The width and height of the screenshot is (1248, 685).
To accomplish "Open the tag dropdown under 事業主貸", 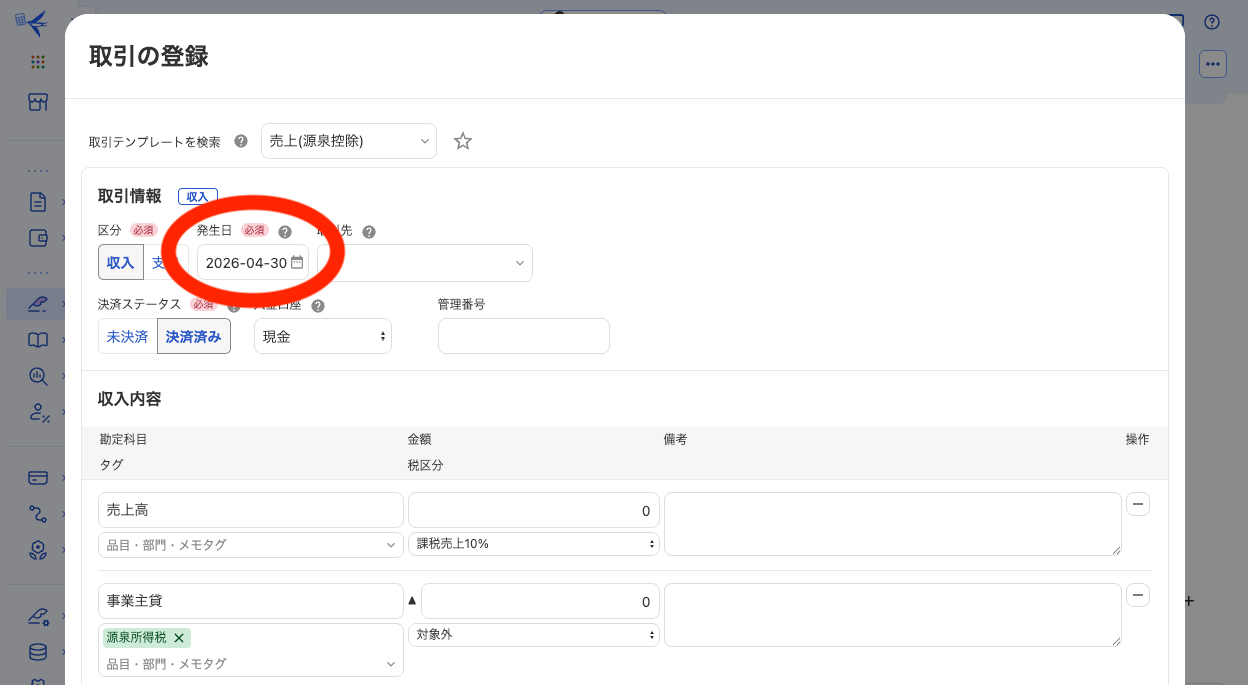I will click(251, 663).
